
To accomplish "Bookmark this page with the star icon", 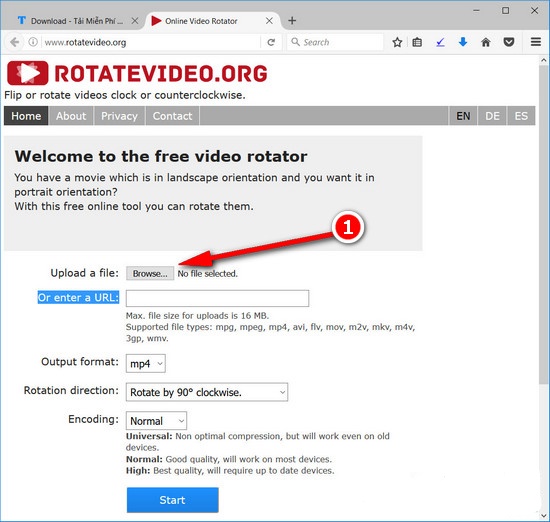I will 397,42.
